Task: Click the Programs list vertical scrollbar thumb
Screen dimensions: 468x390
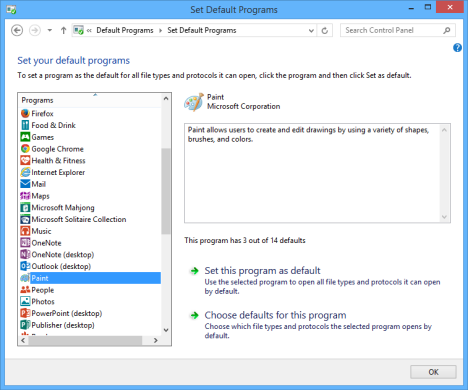Action: 165,191
